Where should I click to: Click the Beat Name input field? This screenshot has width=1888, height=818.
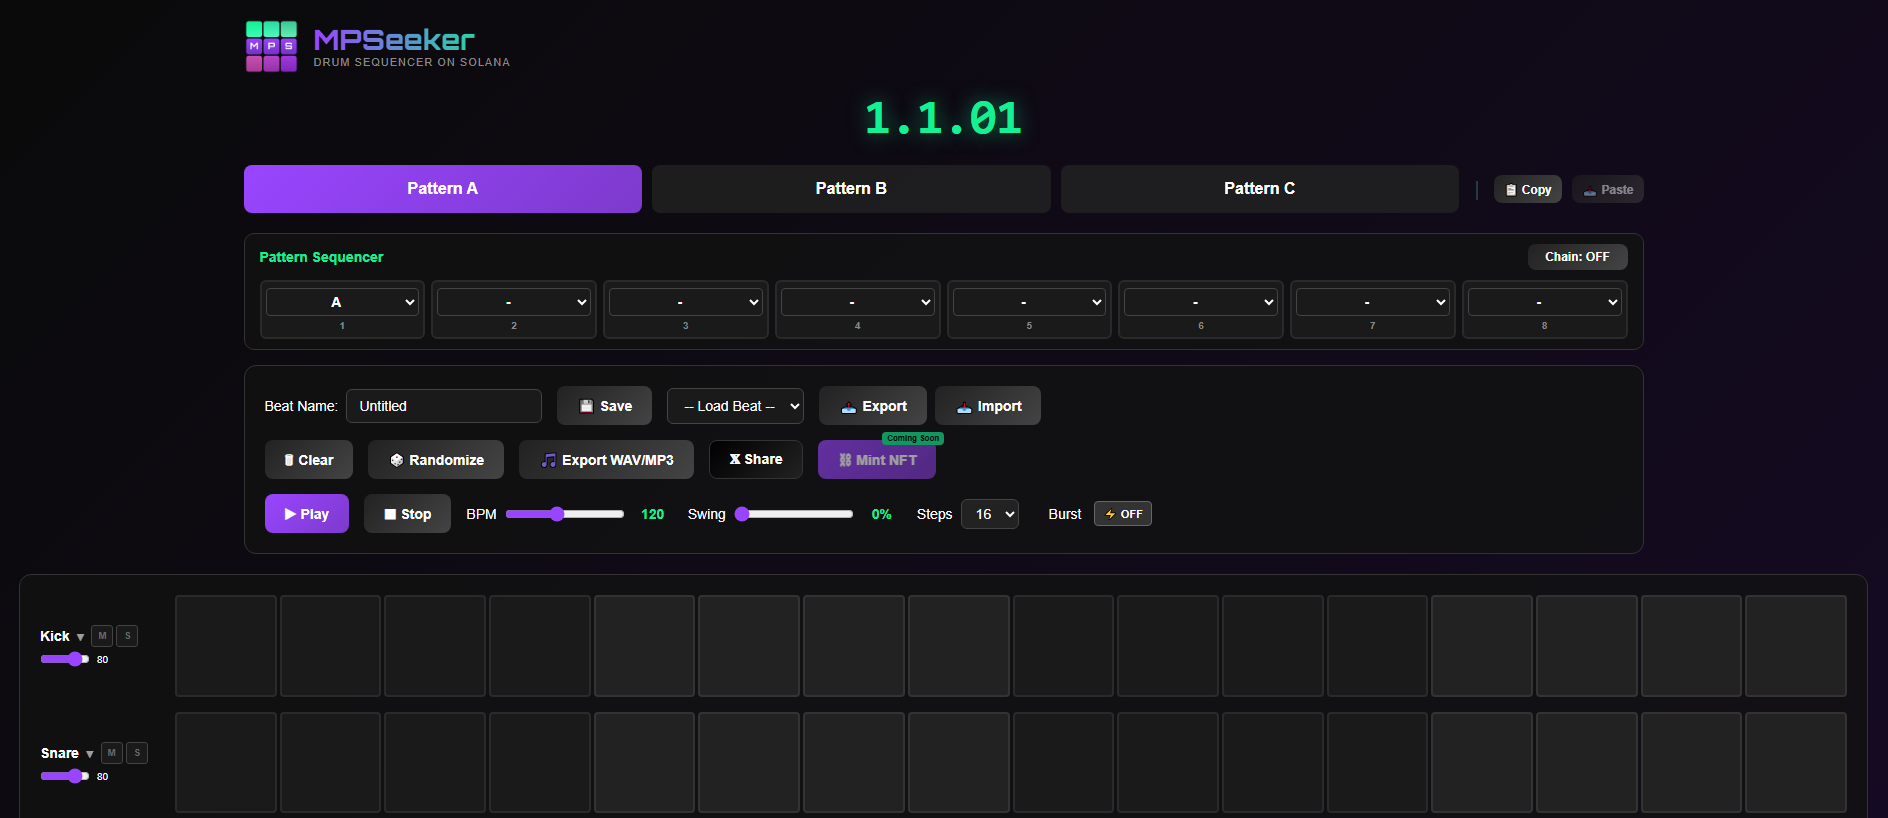pos(444,406)
